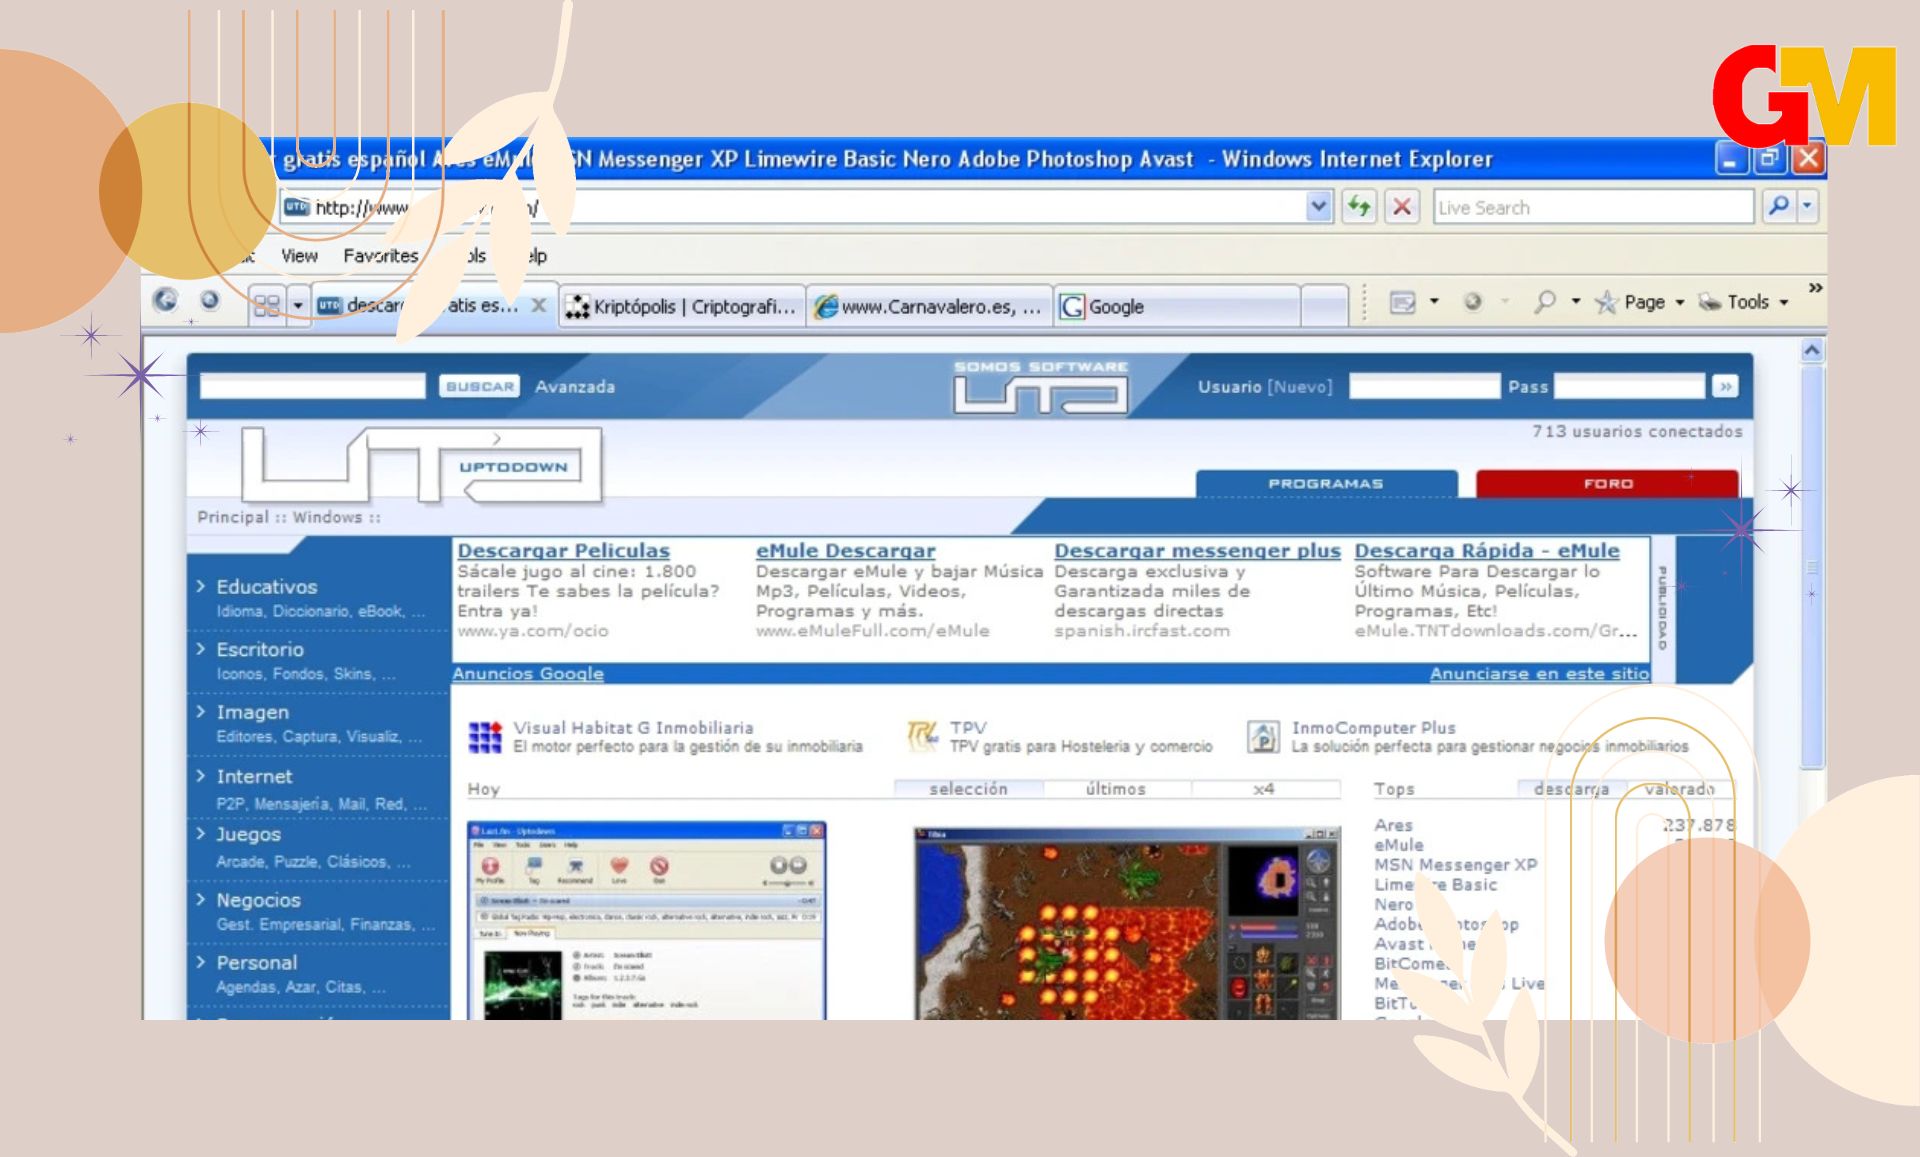The image size is (1920, 1157).
Task: Go forward with the Forward arrow button
Action: [209, 300]
